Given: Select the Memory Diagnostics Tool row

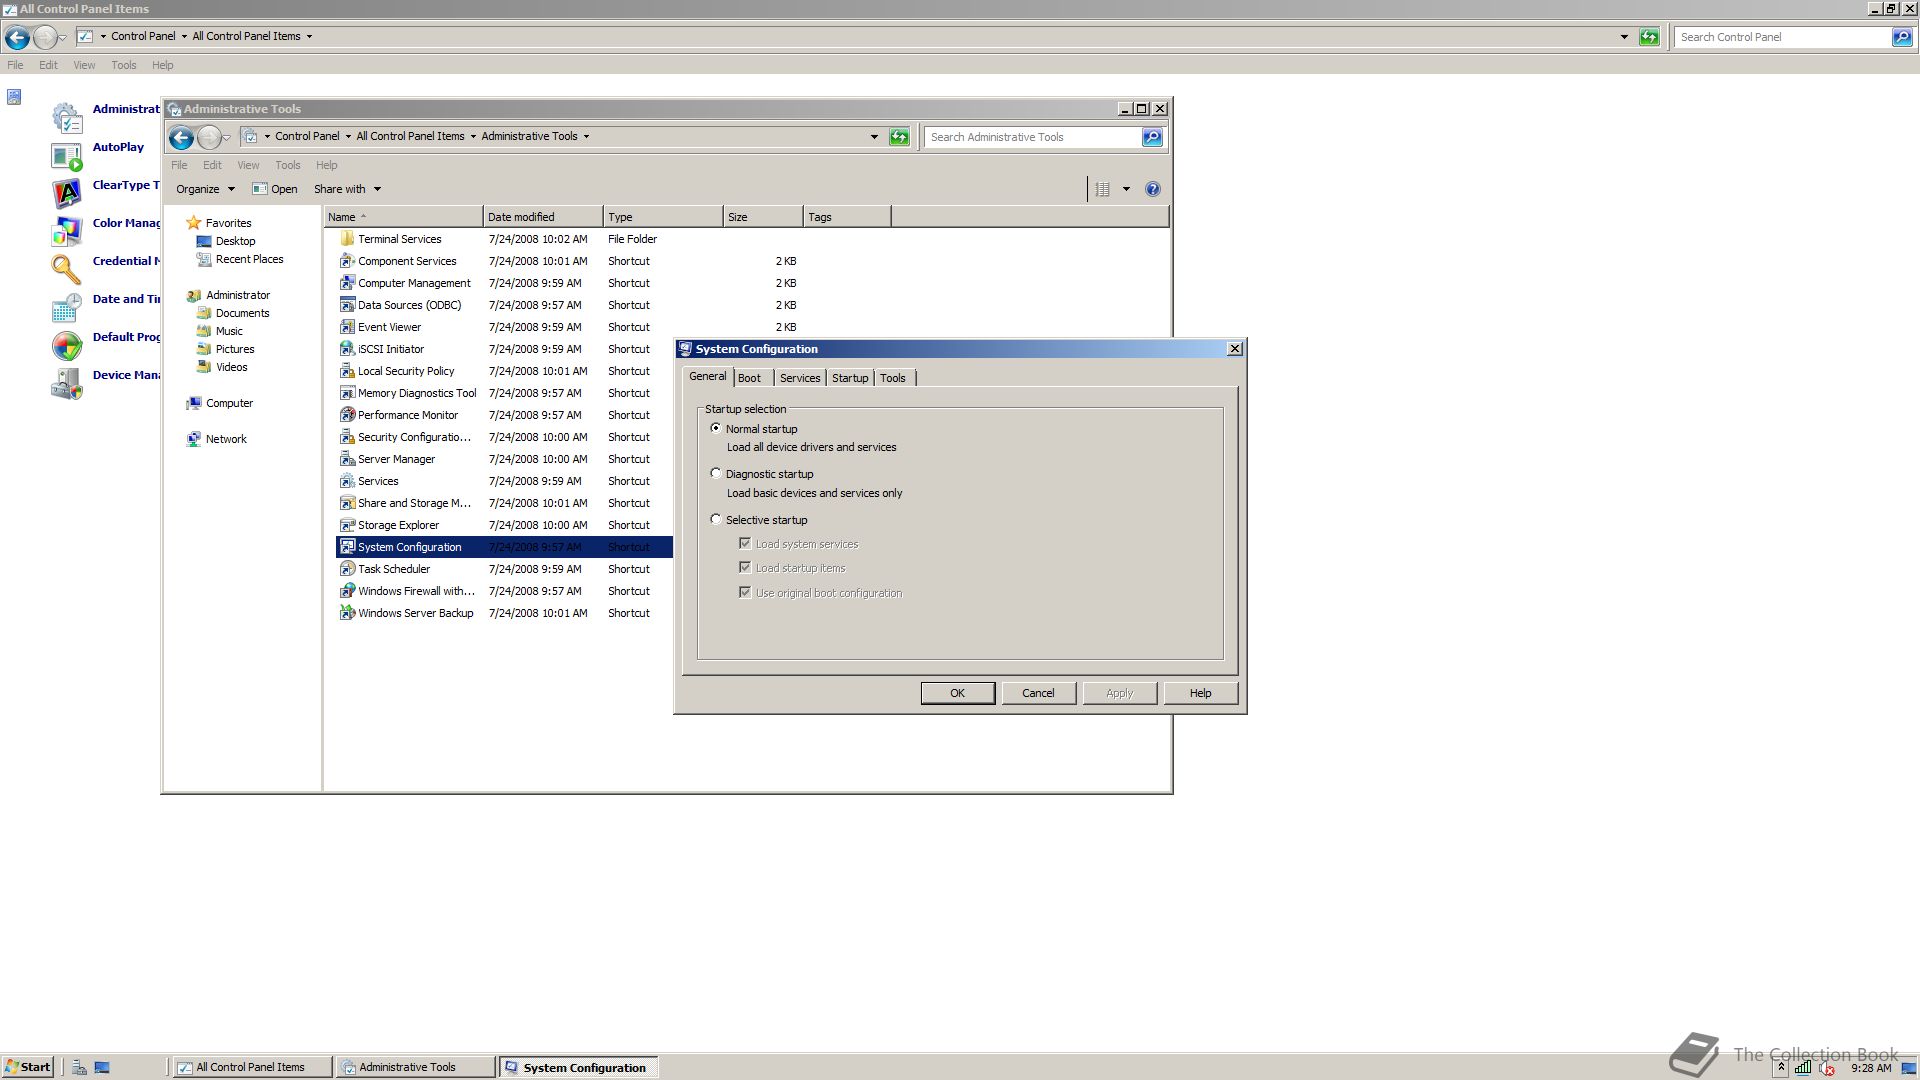Looking at the screenshot, I should click(504, 393).
